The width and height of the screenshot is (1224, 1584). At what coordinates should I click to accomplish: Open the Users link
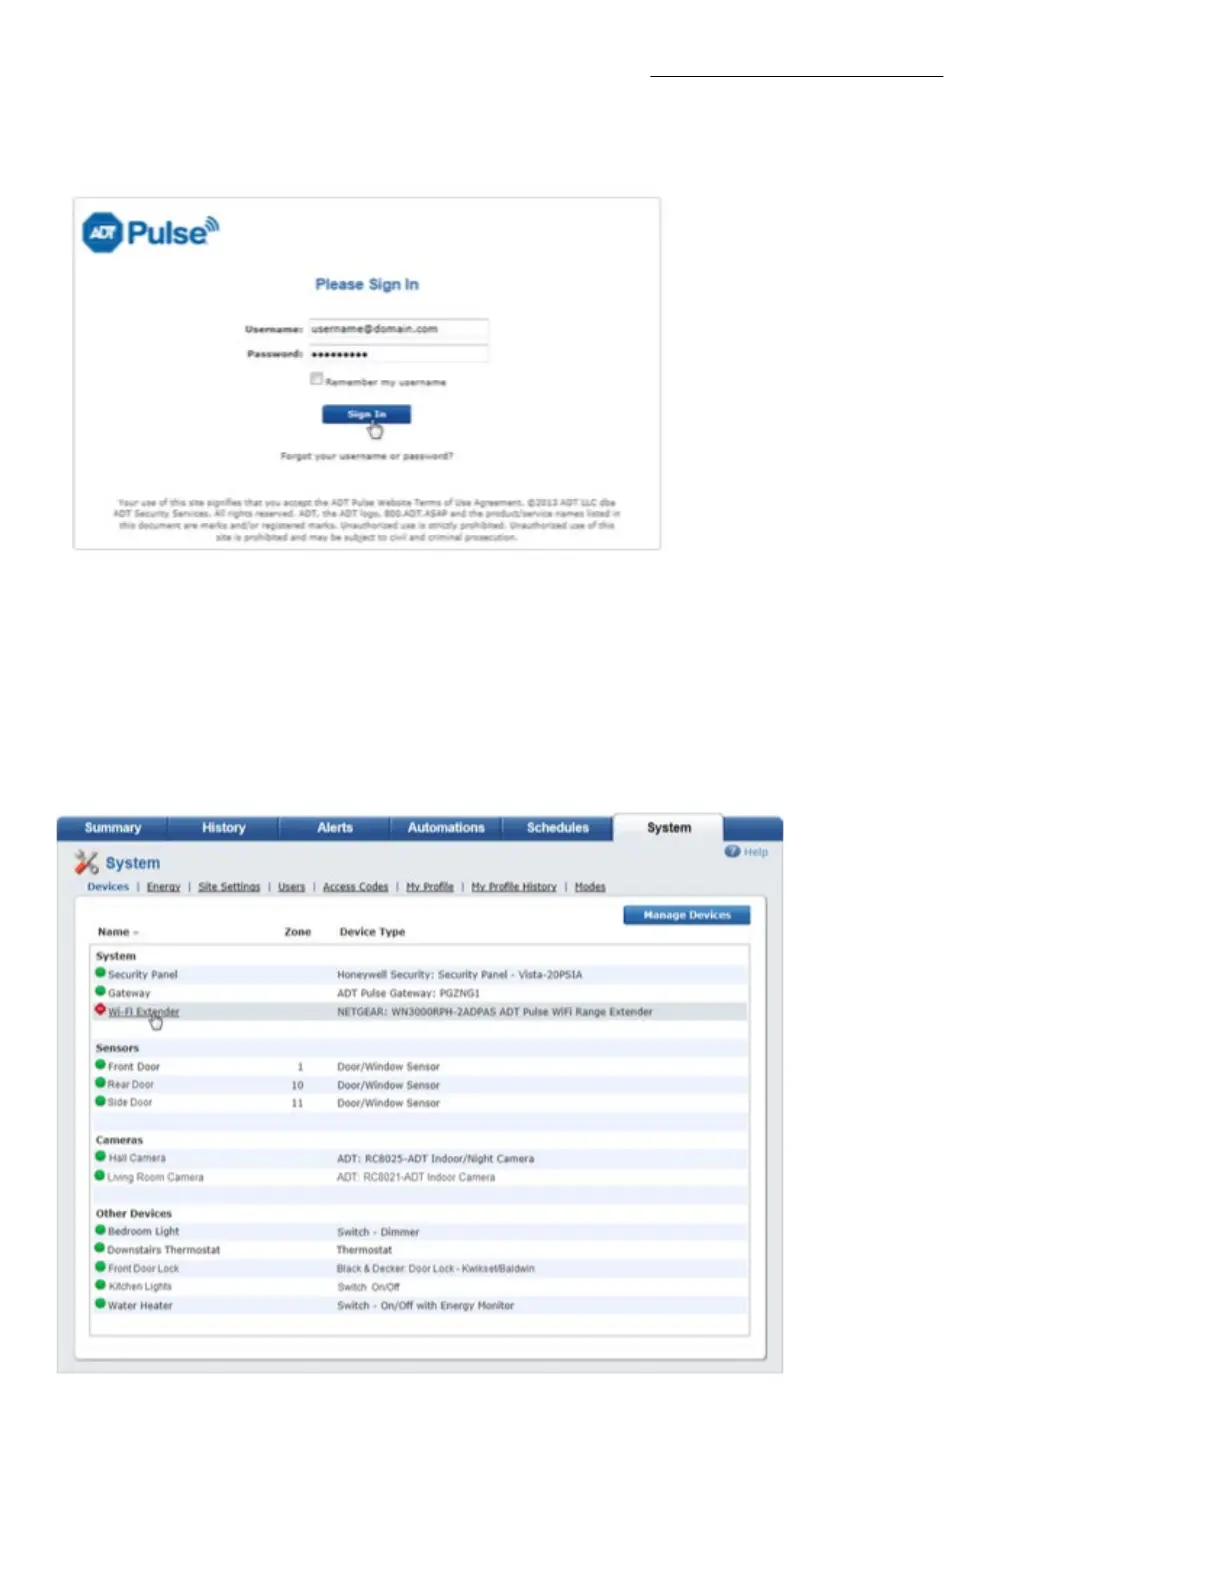tap(291, 887)
